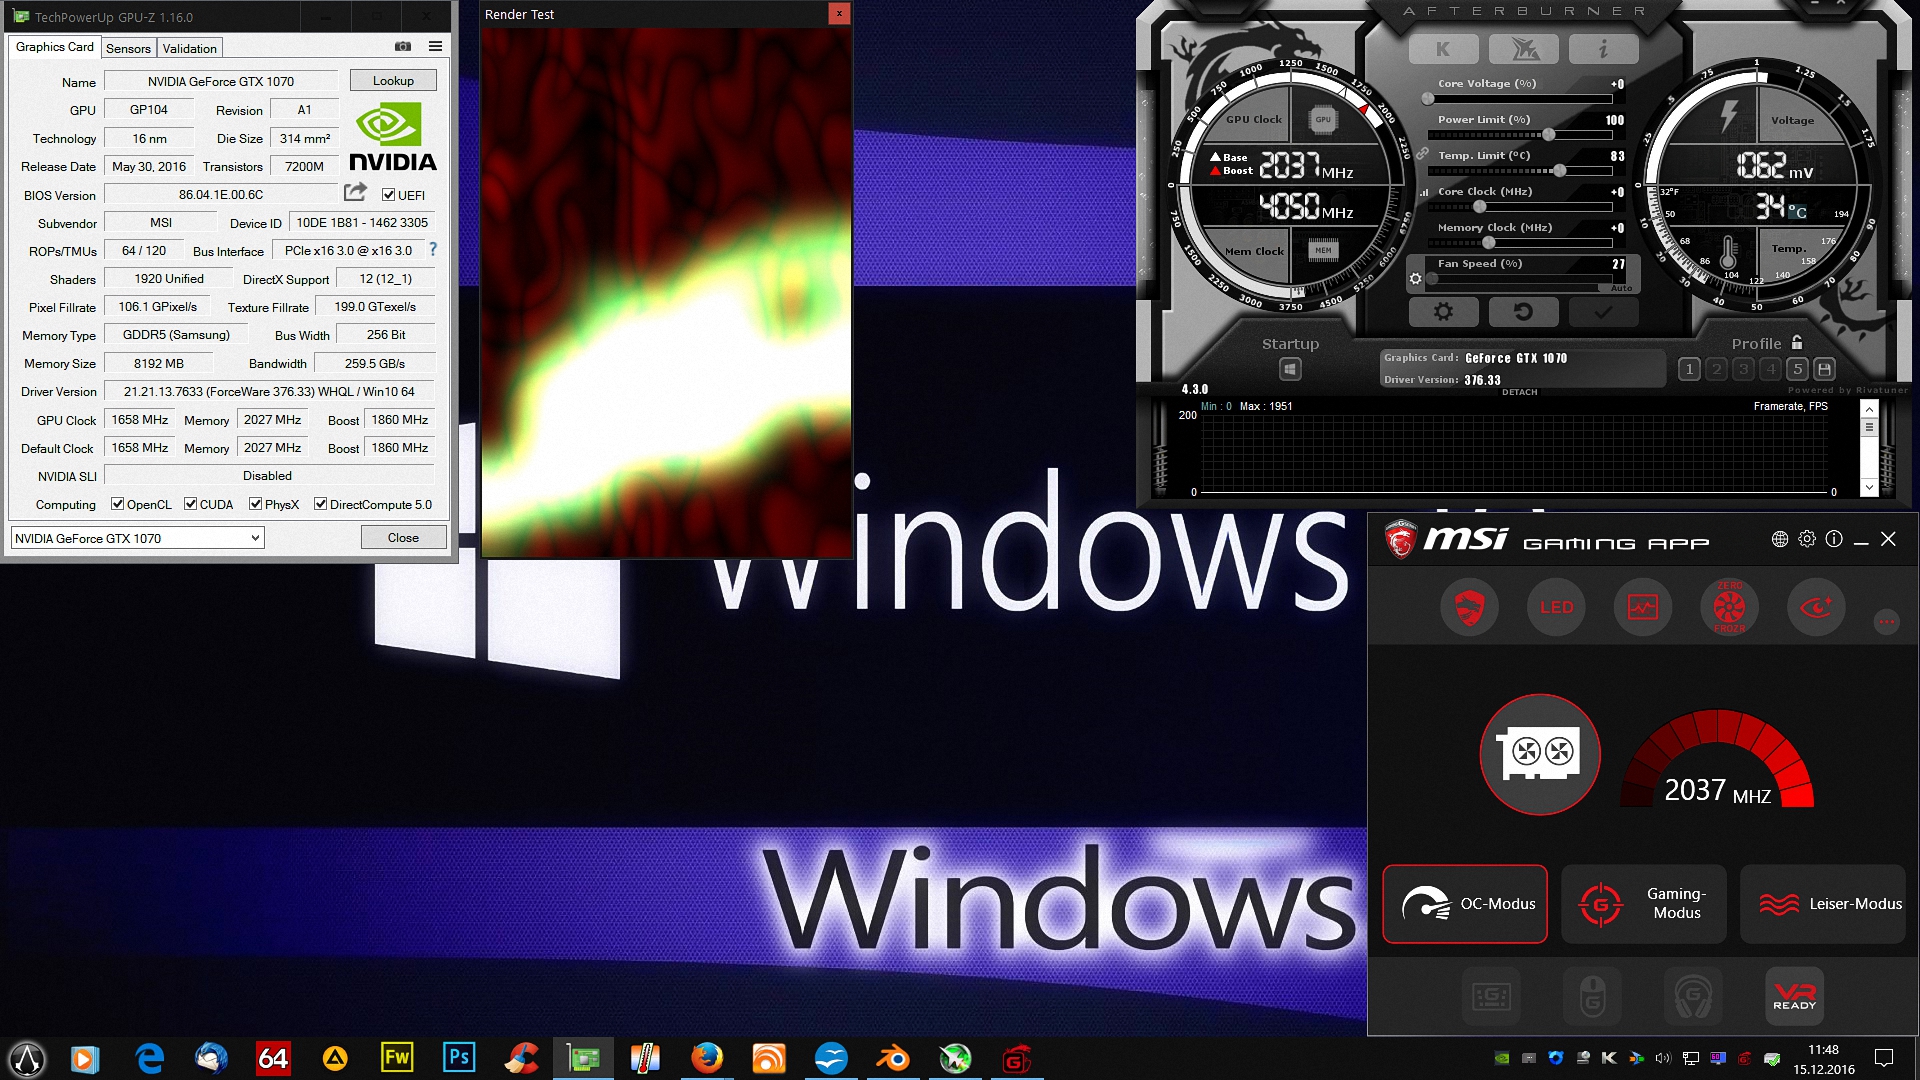Click the Lookup button

[393, 81]
